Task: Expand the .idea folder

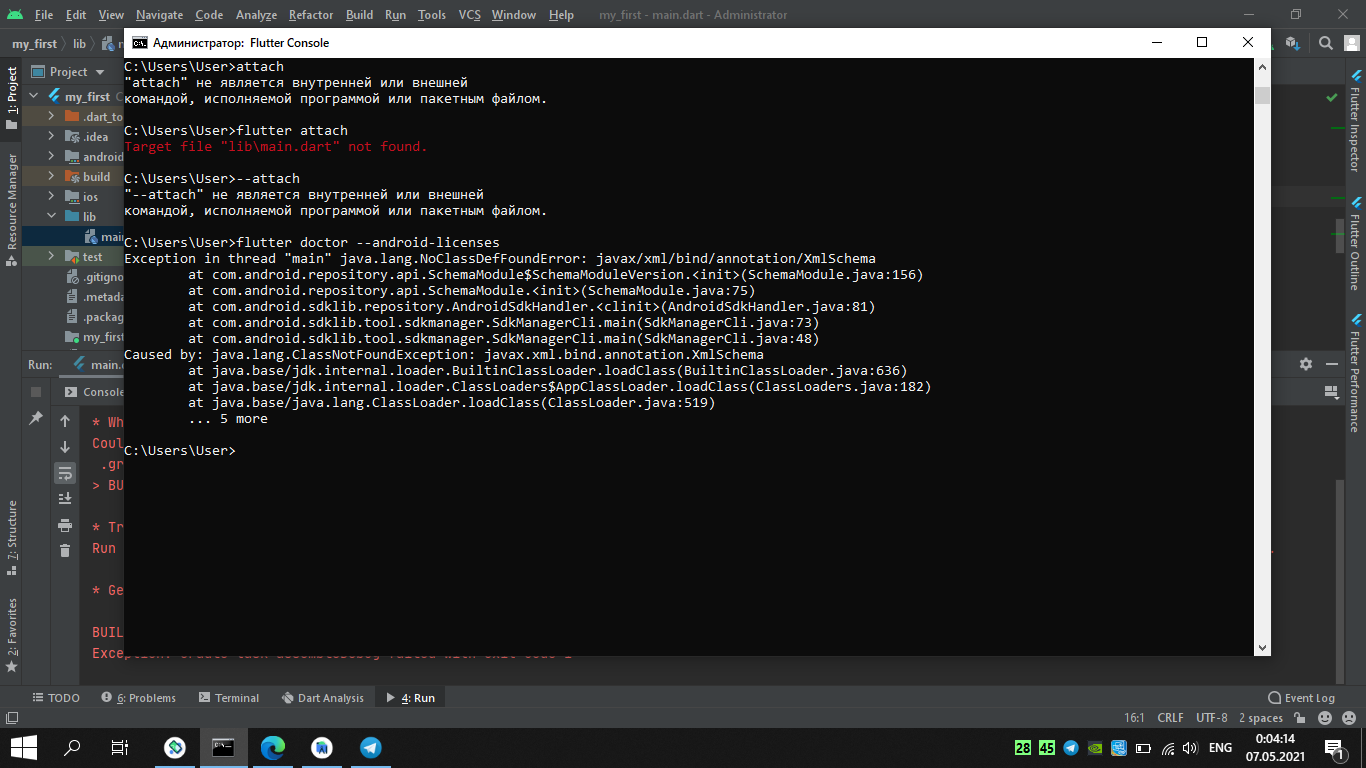Action: pyautogui.click(x=51, y=137)
